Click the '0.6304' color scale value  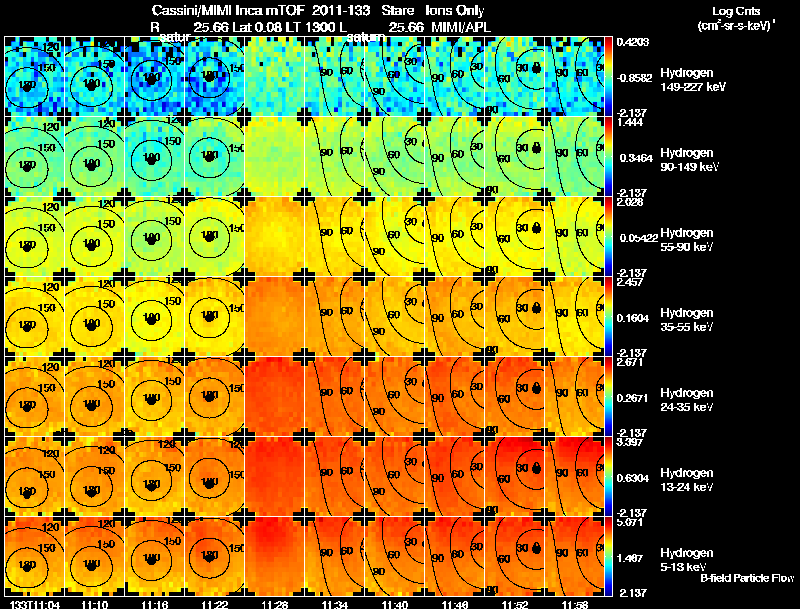click(633, 478)
